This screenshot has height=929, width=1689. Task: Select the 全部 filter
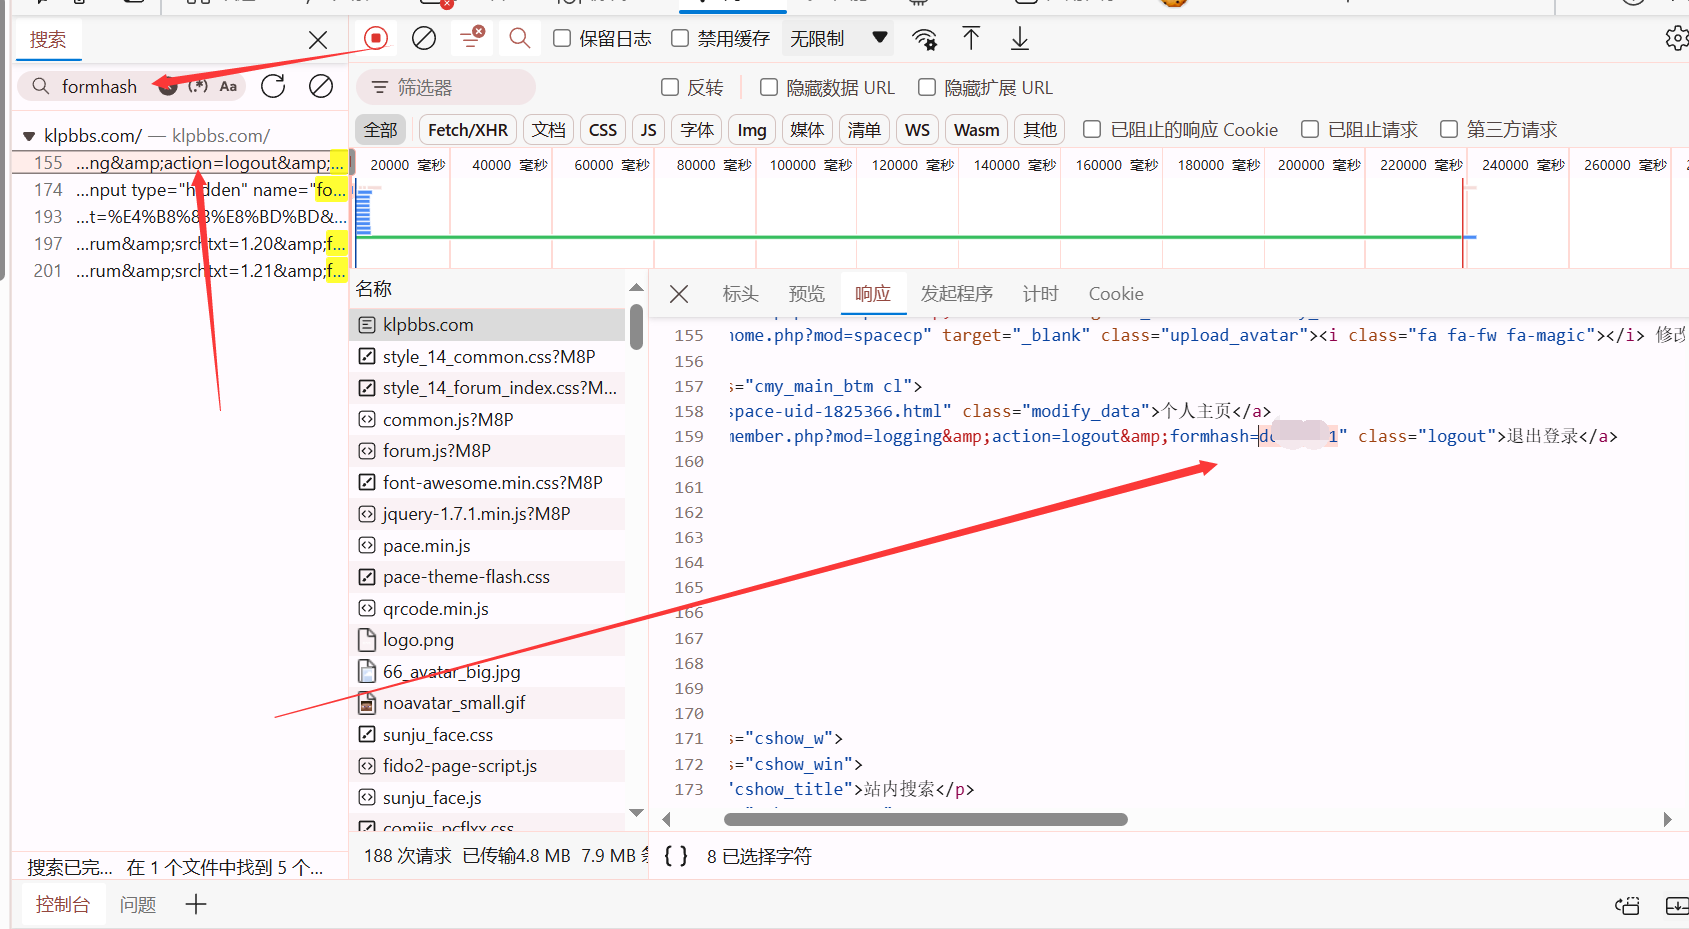point(380,130)
